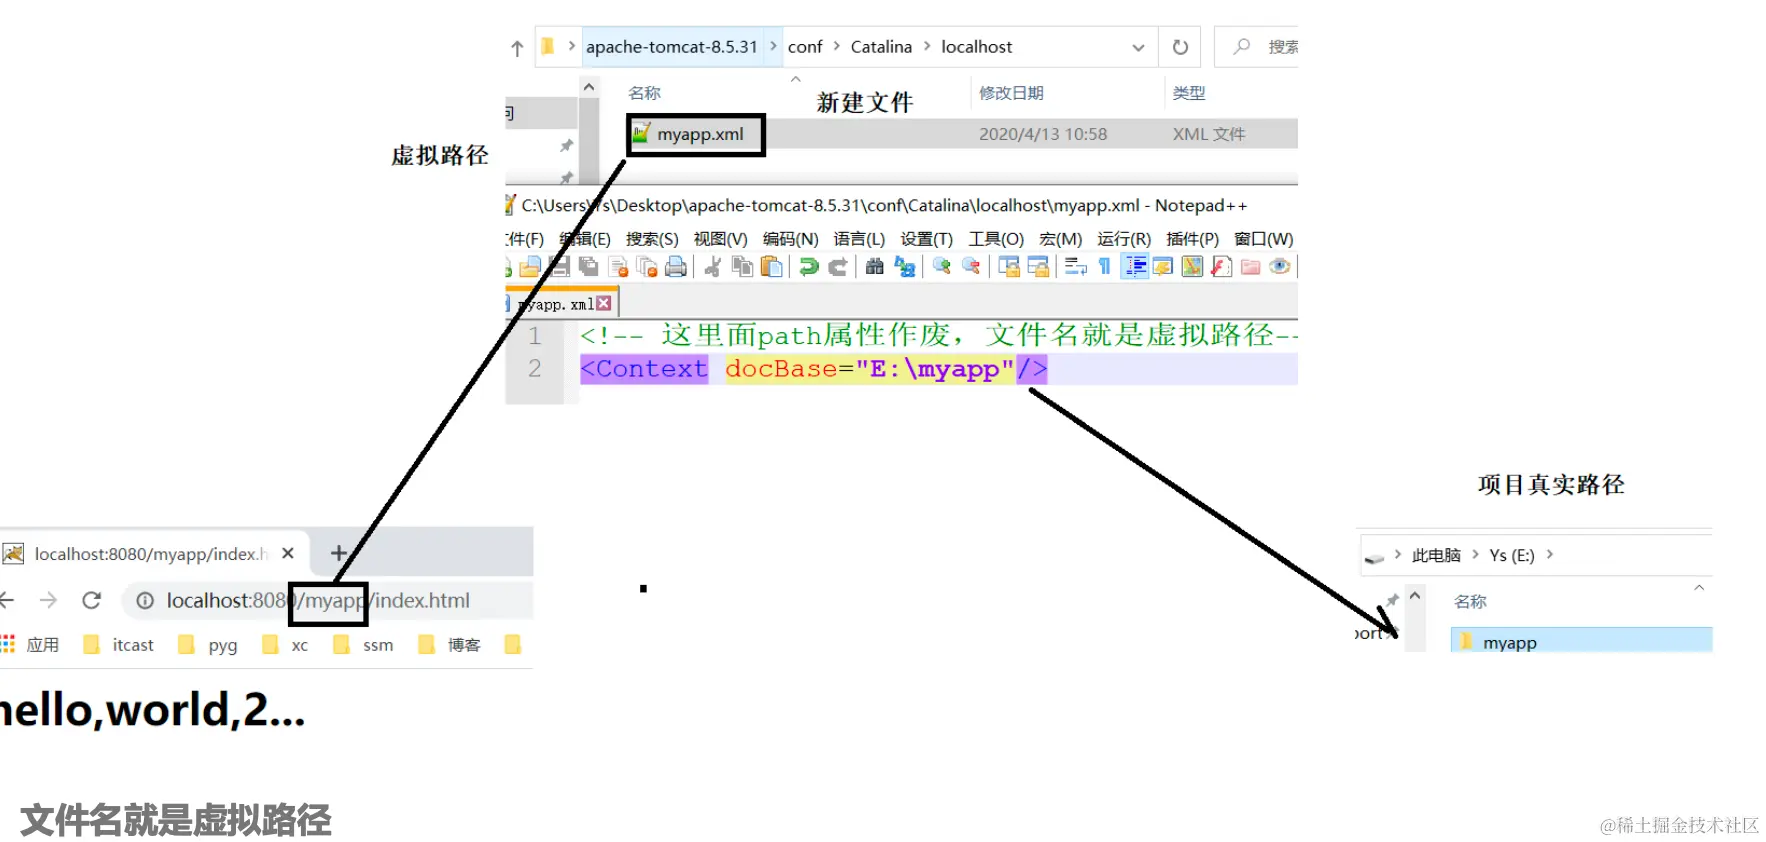
Task: Click the Close document icon in Notepad++ toolbar
Action: tap(618, 266)
